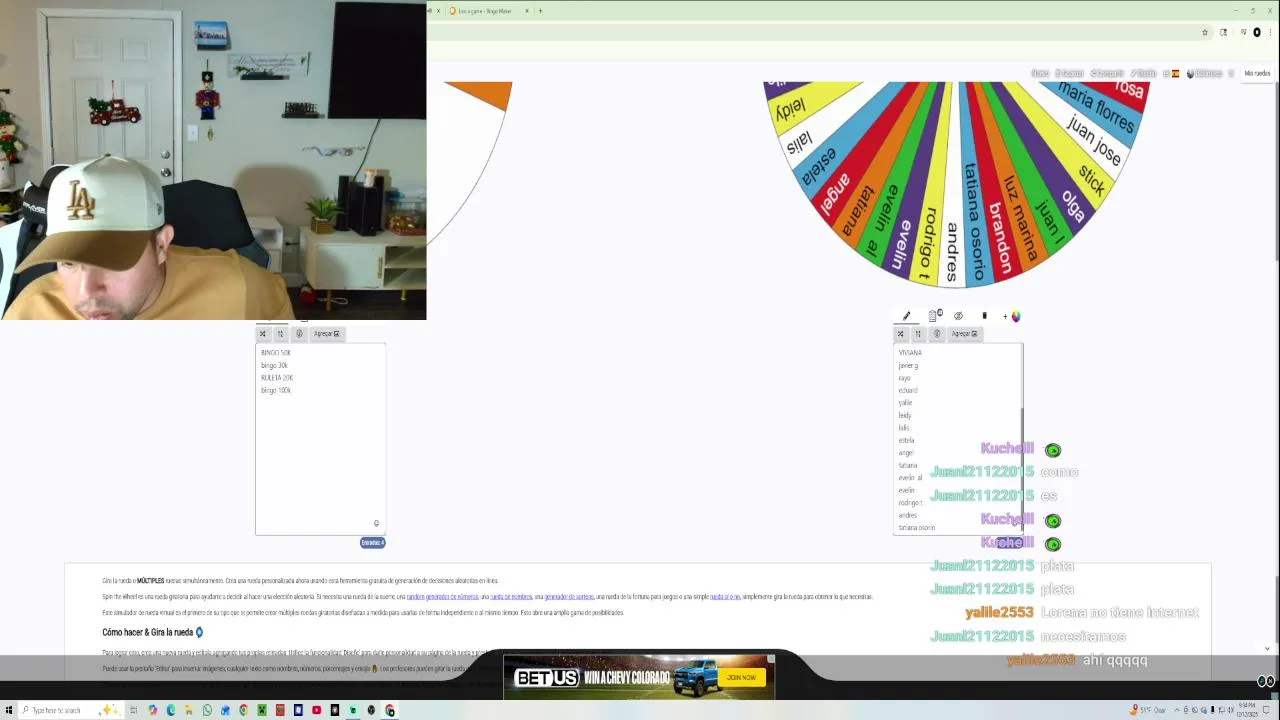The width and height of the screenshot is (1280, 720).
Task: Open WhatsApp from the taskbar
Action: [207, 710]
